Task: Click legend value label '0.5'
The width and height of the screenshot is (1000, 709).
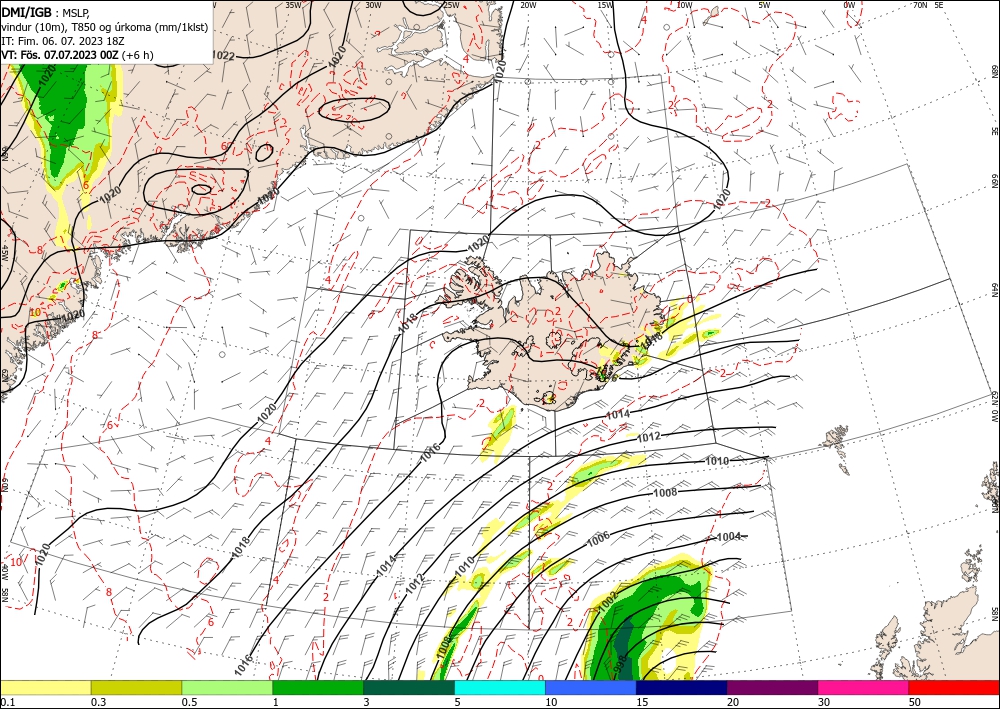Action: click(x=189, y=701)
